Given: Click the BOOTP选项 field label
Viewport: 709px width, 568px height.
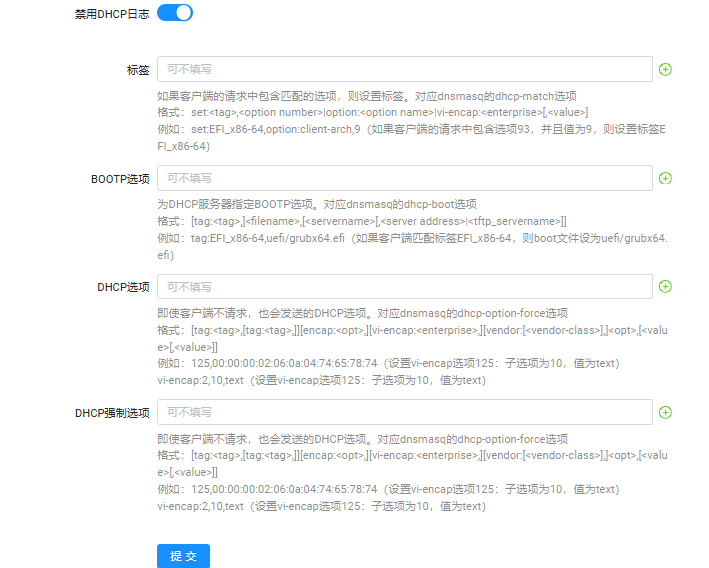Looking at the screenshot, I should (120, 179).
